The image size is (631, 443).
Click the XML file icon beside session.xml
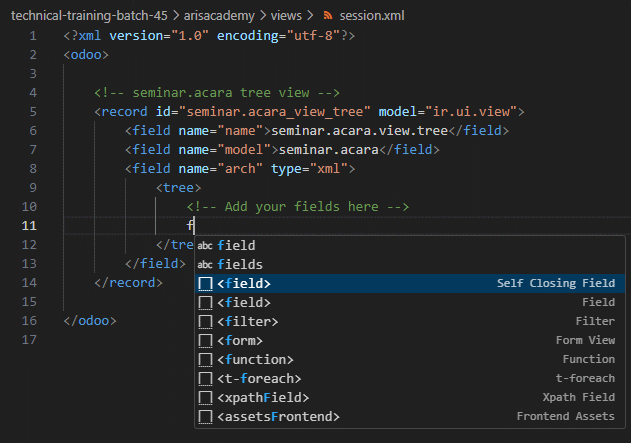coord(328,16)
